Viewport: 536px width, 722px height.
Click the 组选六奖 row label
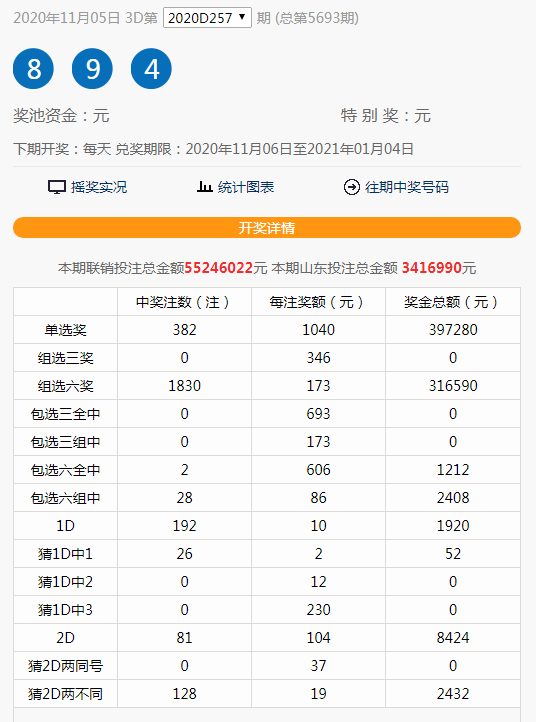65,386
